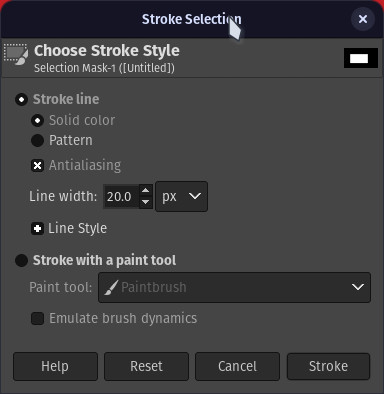Close the Stroke Selection dialog
The image size is (384, 394).
pyautogui.click(x=363, y=19)
